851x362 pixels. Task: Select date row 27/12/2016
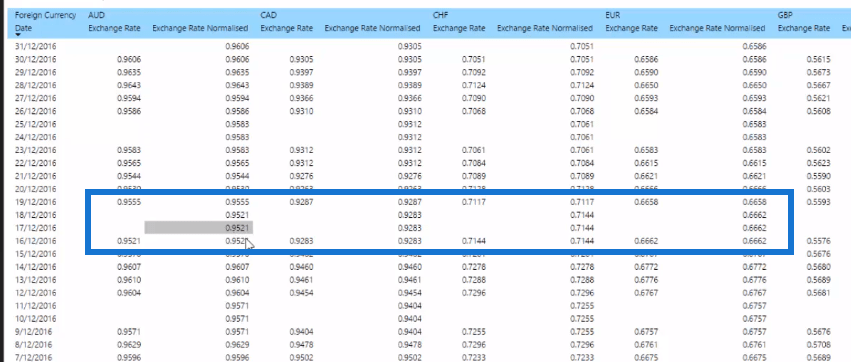click(x=35, y=99)
